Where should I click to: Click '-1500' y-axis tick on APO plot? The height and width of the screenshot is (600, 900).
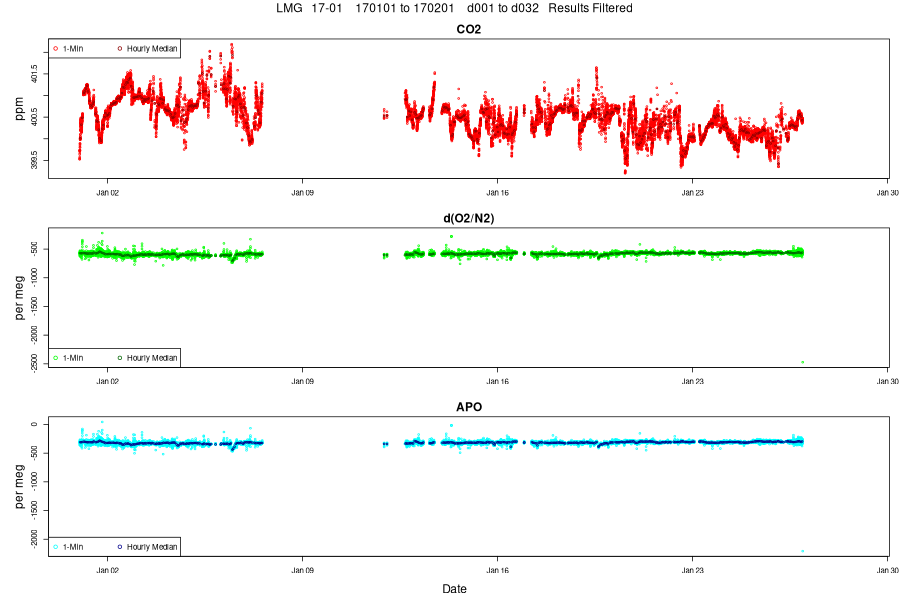pyautogui.click(x=34, y=510)
